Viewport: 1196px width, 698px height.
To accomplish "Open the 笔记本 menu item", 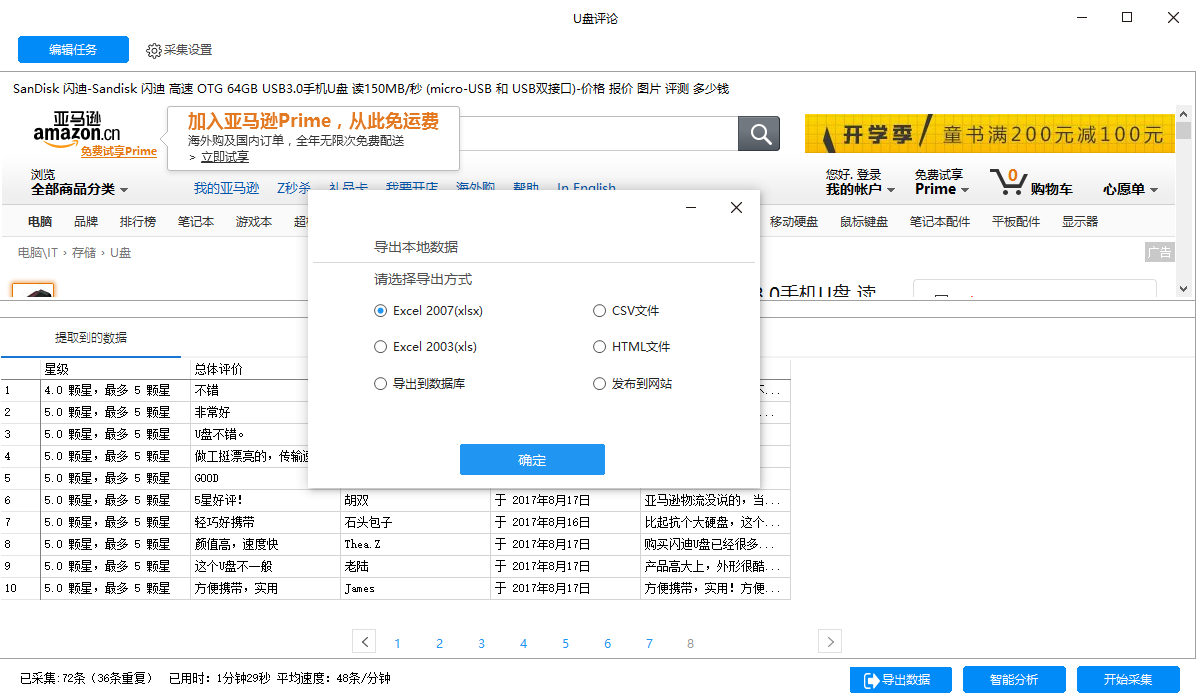I will [196, 222].
